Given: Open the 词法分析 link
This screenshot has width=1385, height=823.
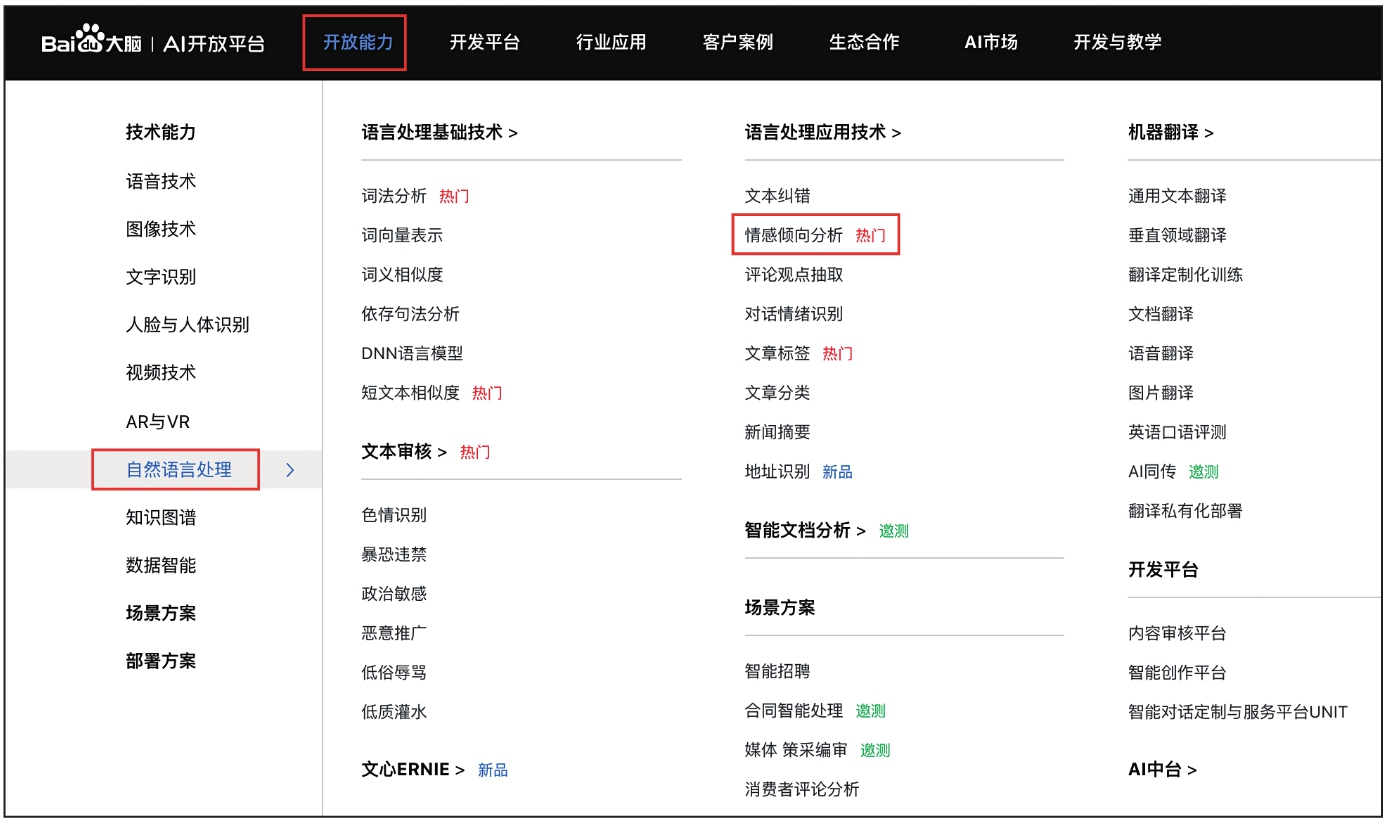Looking at the screenshot, I should pyautogui.click(x=394, y=196).
